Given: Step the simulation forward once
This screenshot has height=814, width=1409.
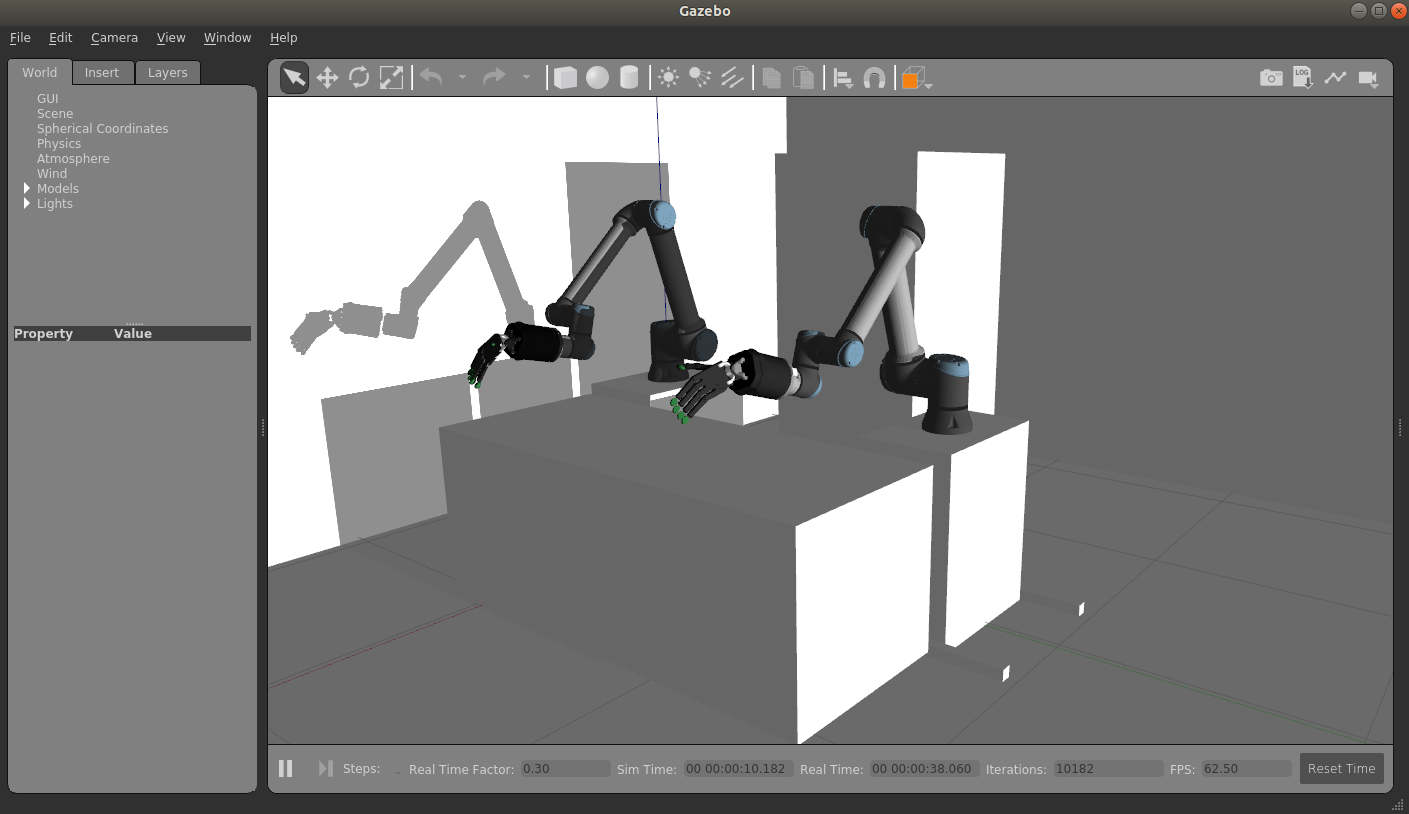Looking at the screenshot, I should [x=325, y=768].
